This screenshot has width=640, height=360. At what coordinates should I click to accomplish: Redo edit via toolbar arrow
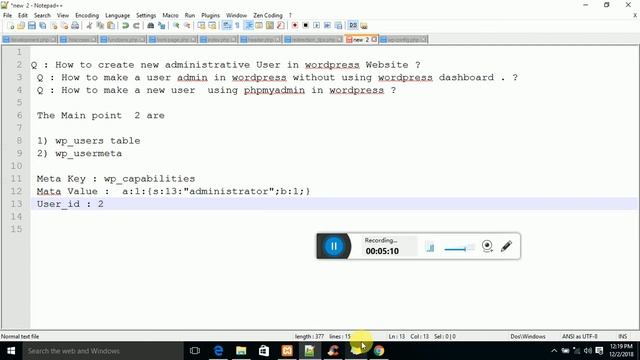[136, 26]
